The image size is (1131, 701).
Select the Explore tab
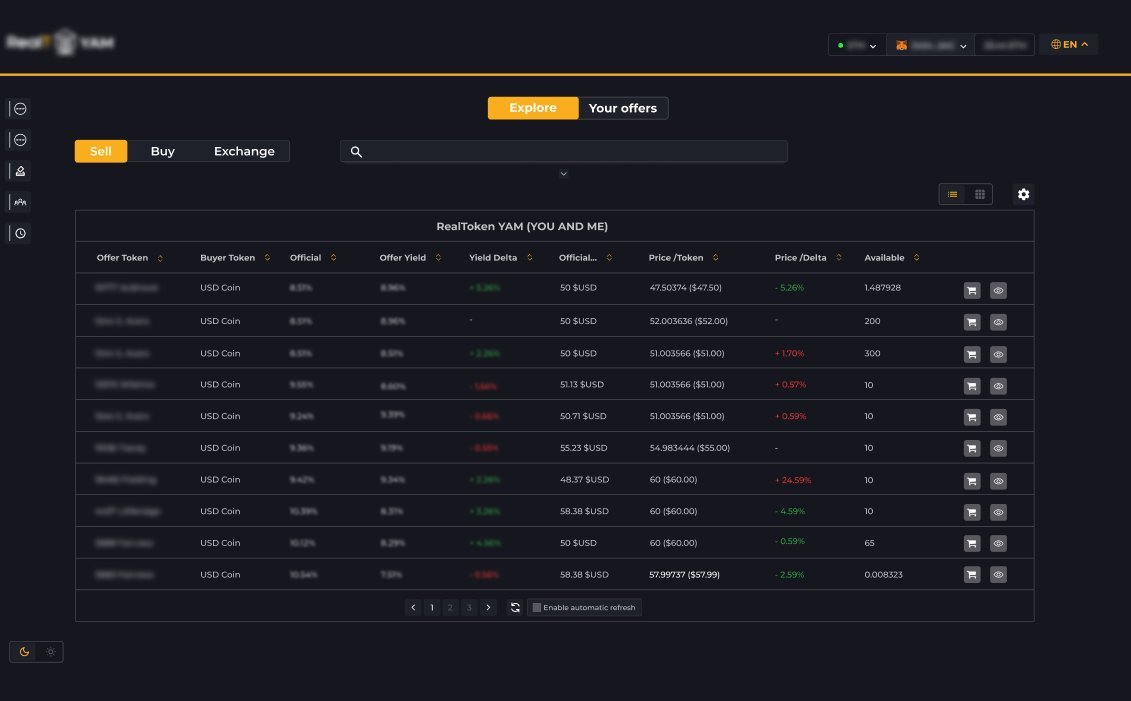point(533,108)
